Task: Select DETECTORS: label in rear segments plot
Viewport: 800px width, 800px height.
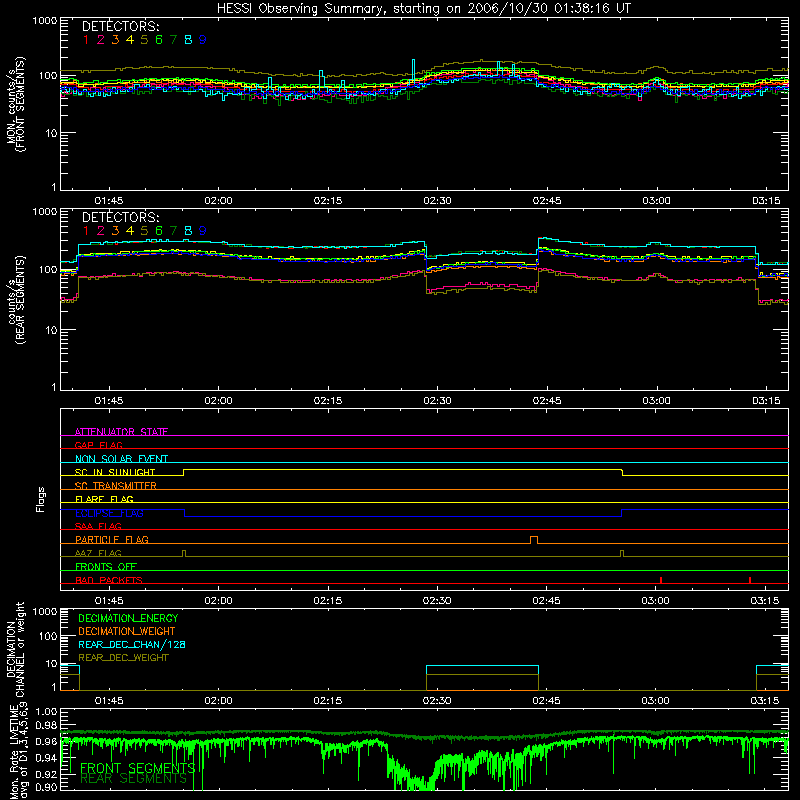Action: 120,217
